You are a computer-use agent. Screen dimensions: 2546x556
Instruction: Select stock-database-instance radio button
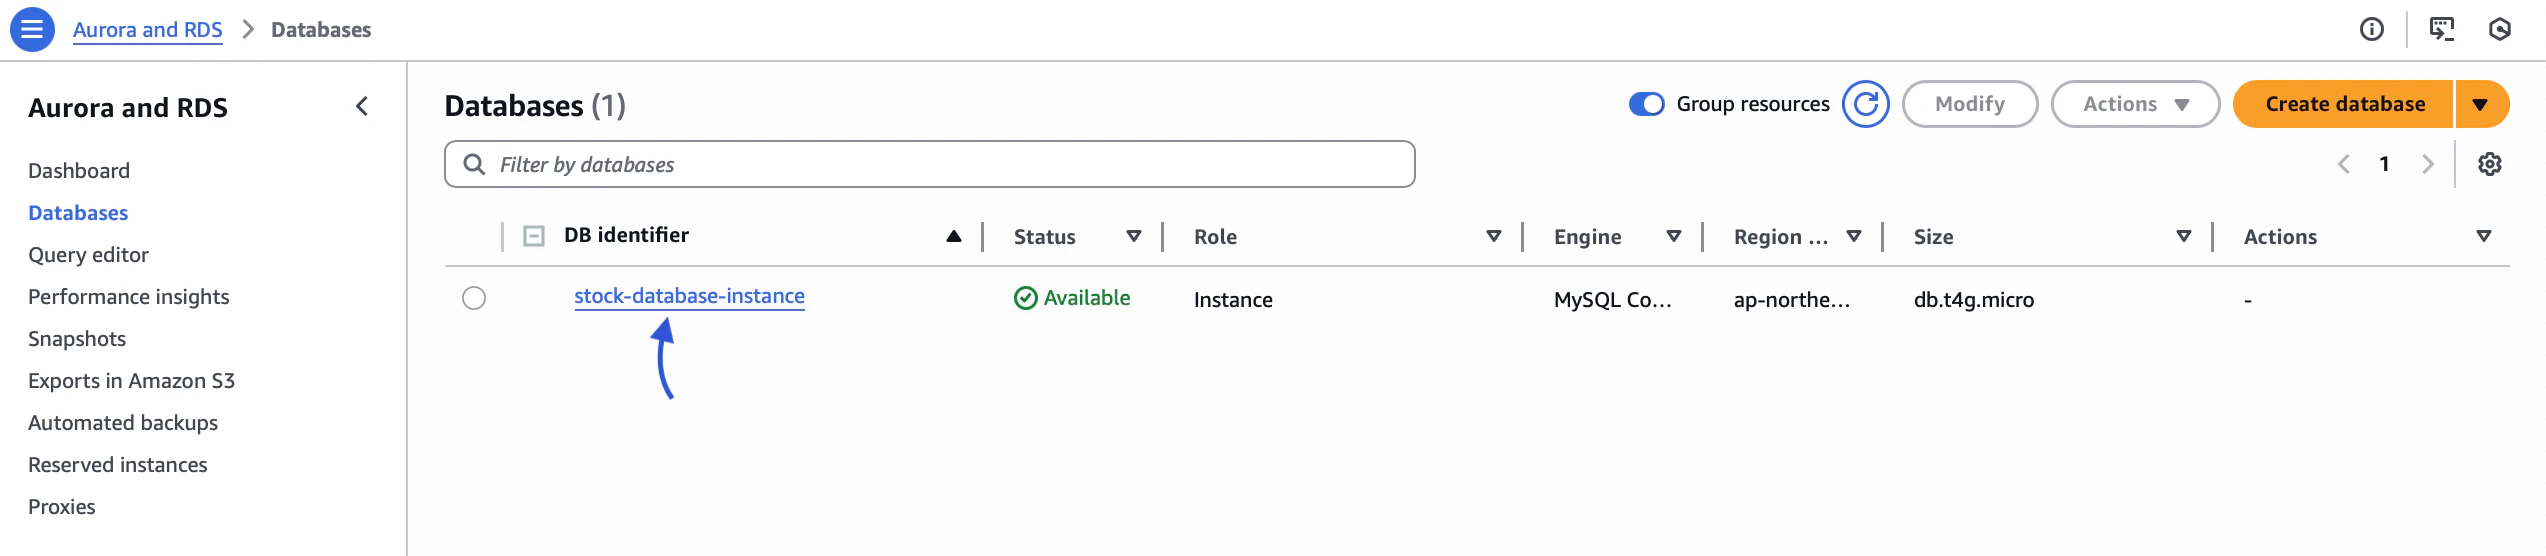pos(474,298)
